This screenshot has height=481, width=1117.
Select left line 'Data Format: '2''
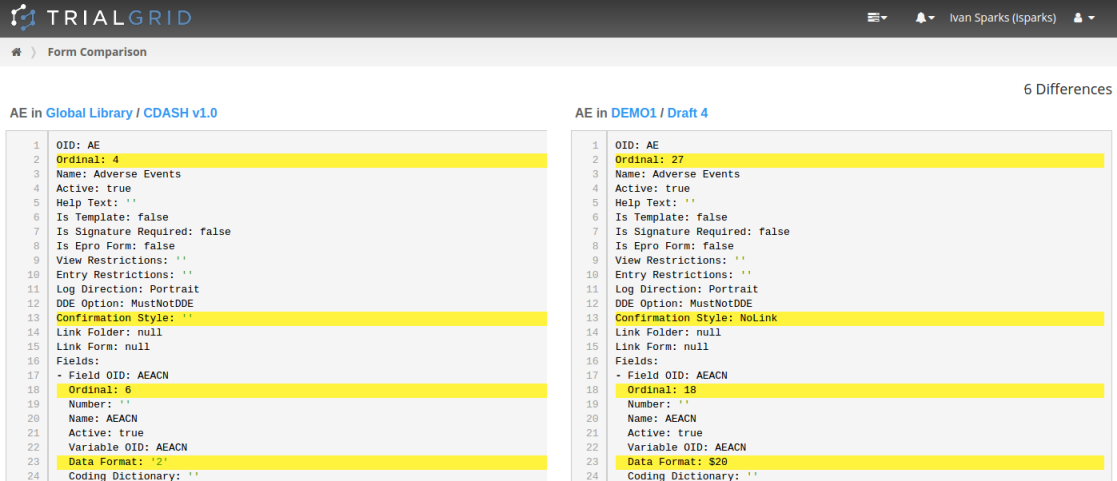click(x=301, y=462)
